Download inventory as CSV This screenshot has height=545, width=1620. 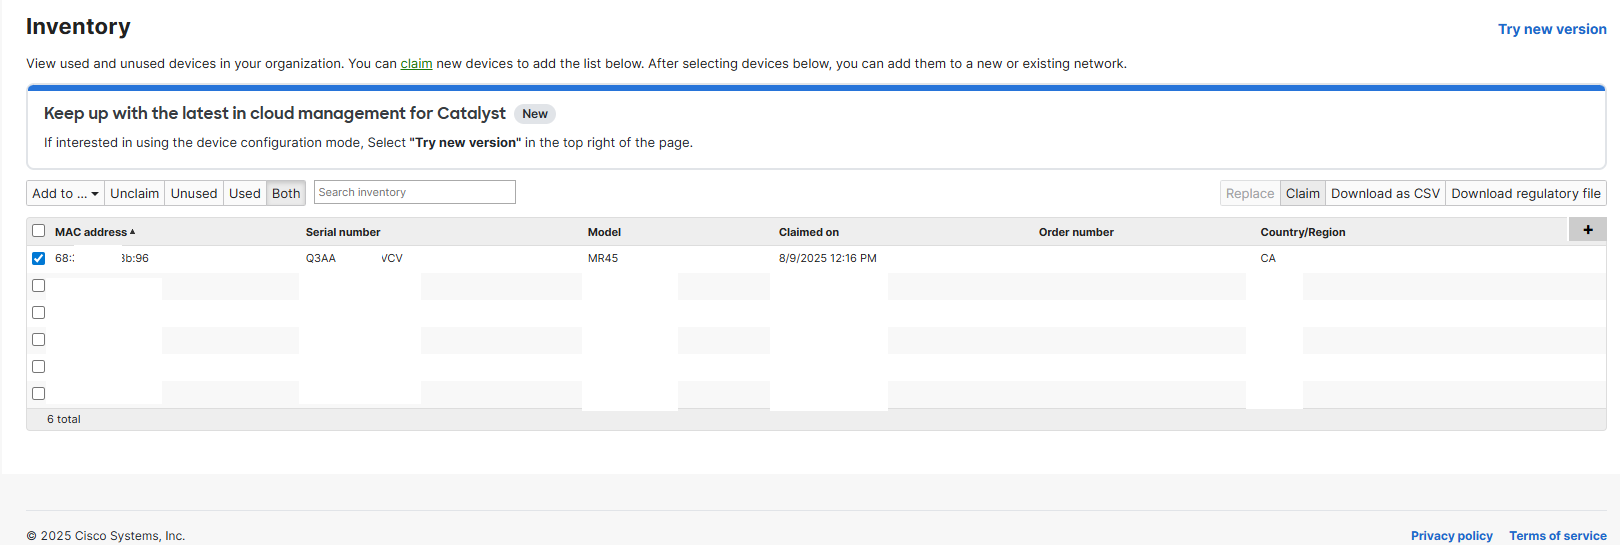pos(1385,193)
